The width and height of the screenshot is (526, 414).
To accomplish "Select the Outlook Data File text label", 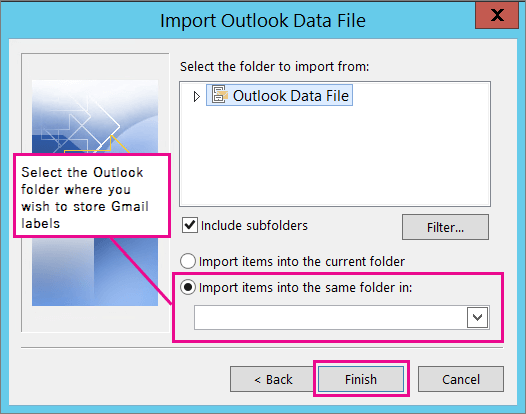I will pyautogui.click(x=291, y=96).
